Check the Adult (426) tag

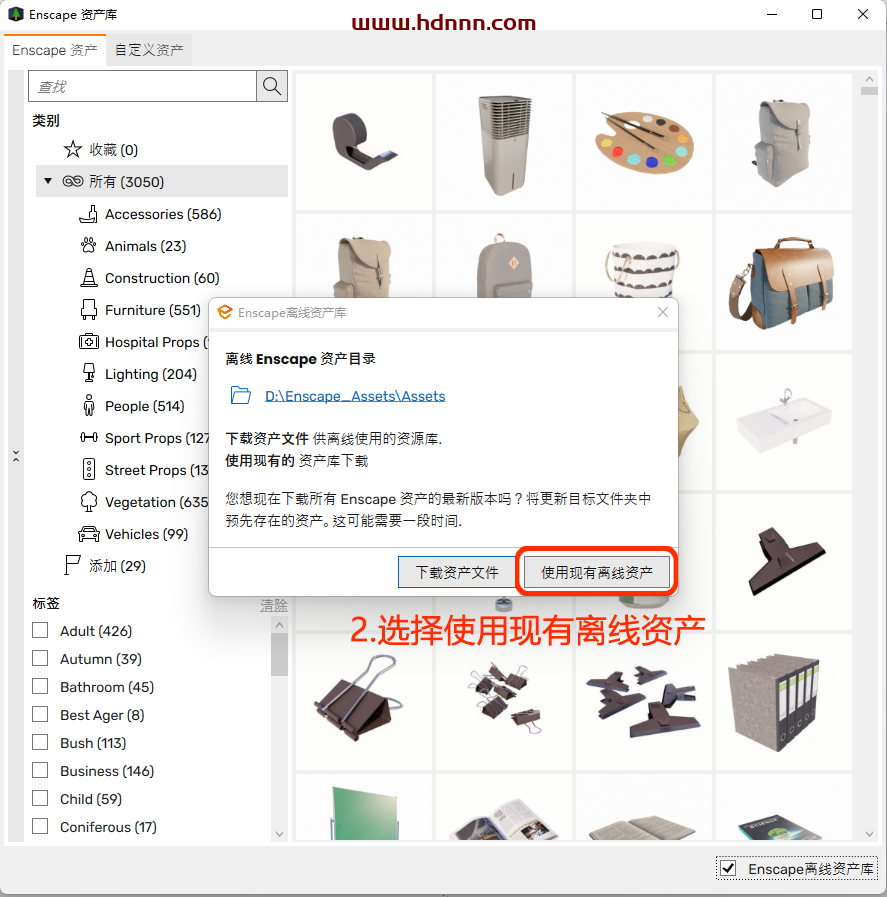click(x=40, y=630)
